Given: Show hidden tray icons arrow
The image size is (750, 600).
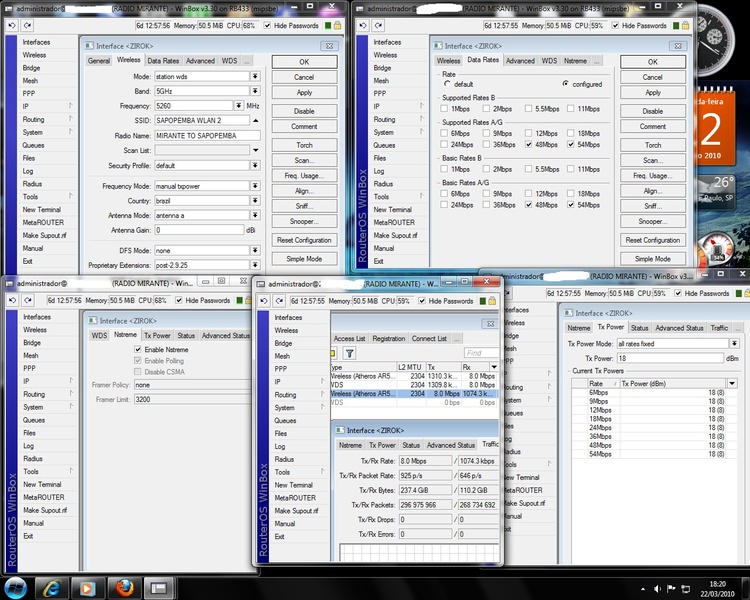Looking at the screenshot, I should 643,589.
